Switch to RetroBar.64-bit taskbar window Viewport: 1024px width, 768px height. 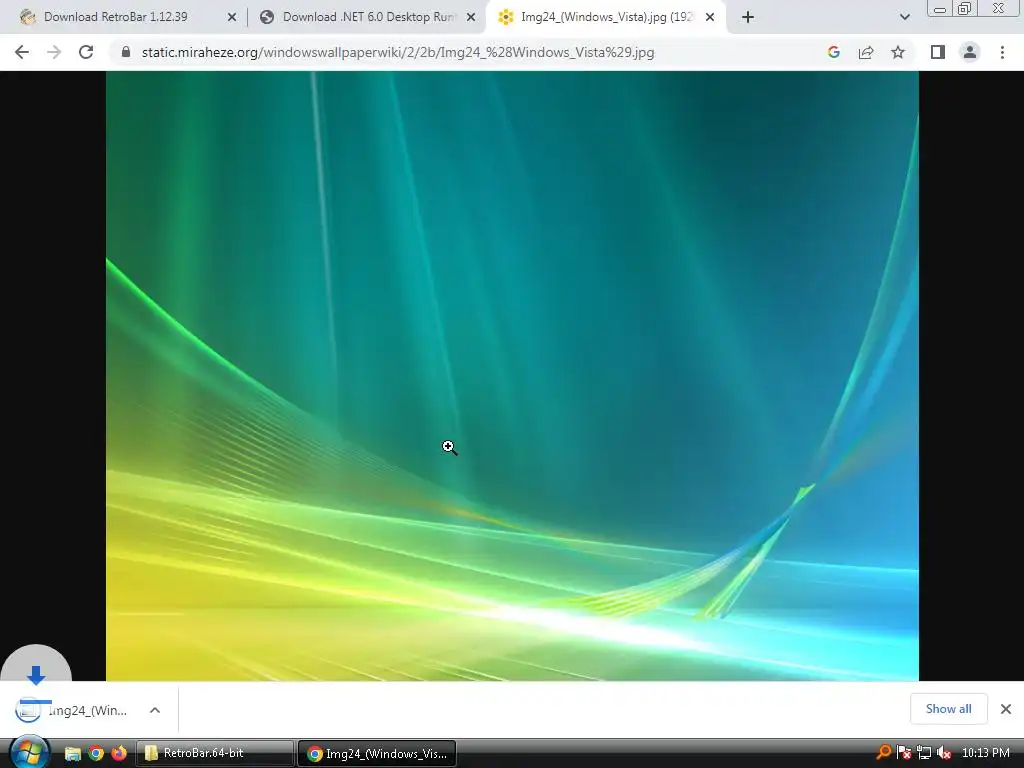tap(214, 753)
